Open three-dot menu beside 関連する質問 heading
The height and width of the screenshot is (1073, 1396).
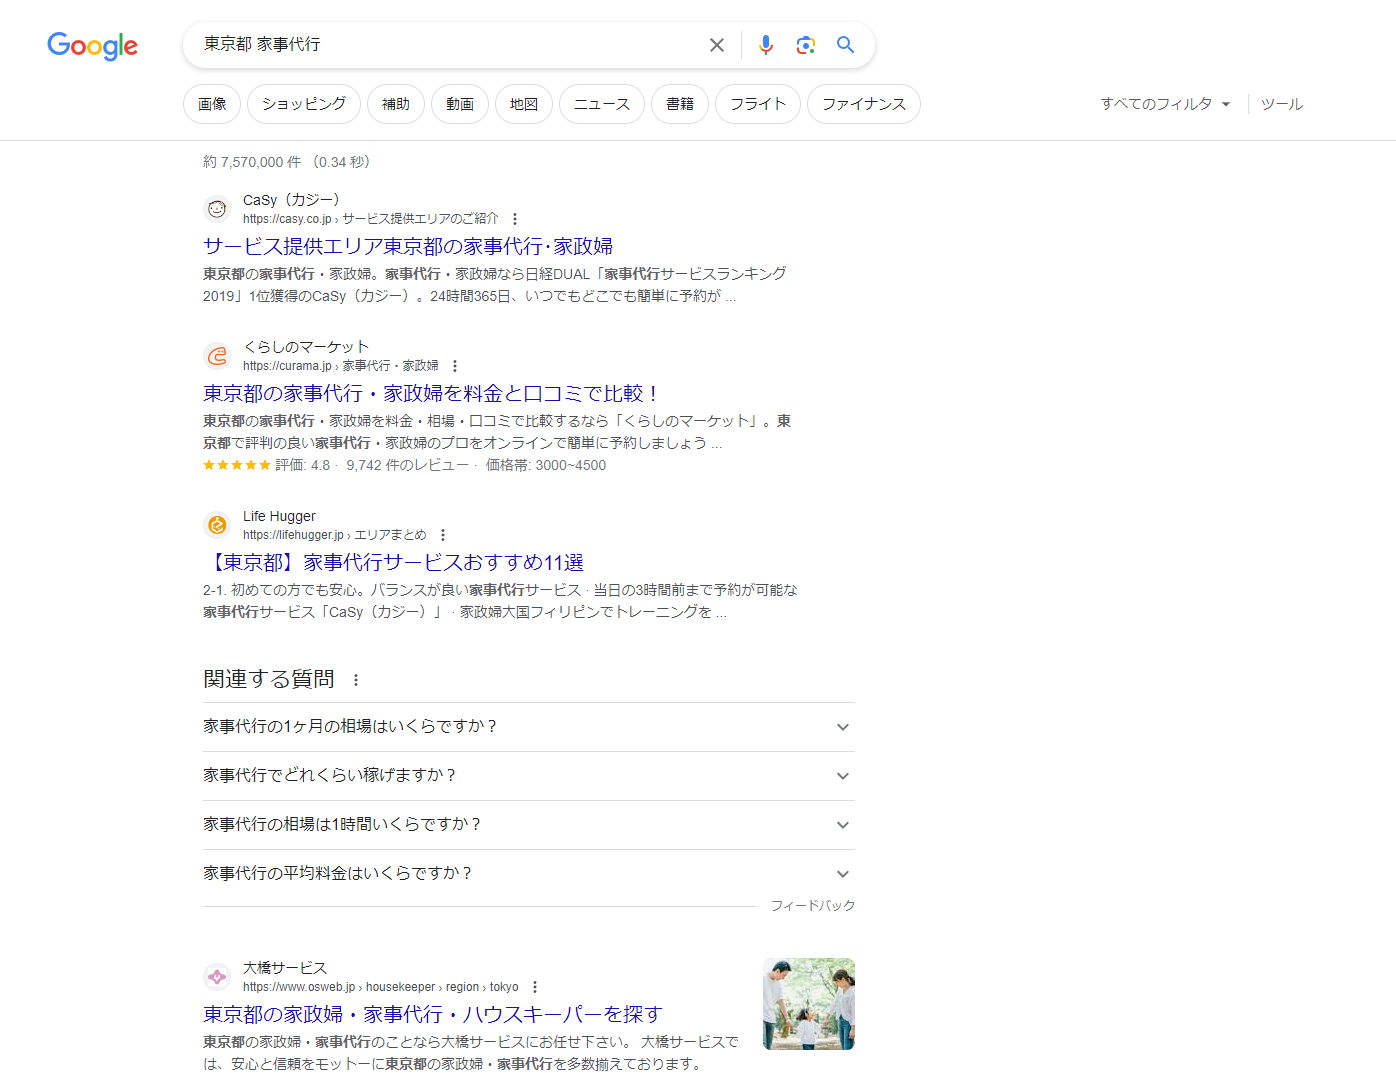(x=356, y=680)
